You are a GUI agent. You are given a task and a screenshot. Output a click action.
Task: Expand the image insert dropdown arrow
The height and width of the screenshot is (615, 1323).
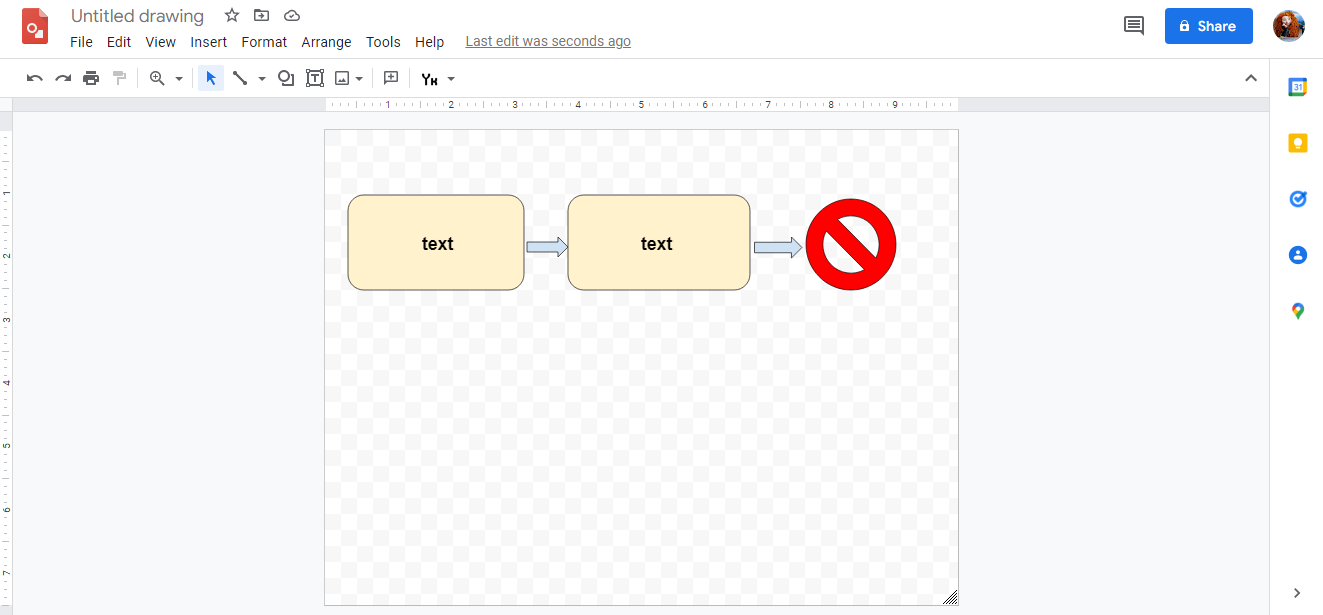point(359,78)
